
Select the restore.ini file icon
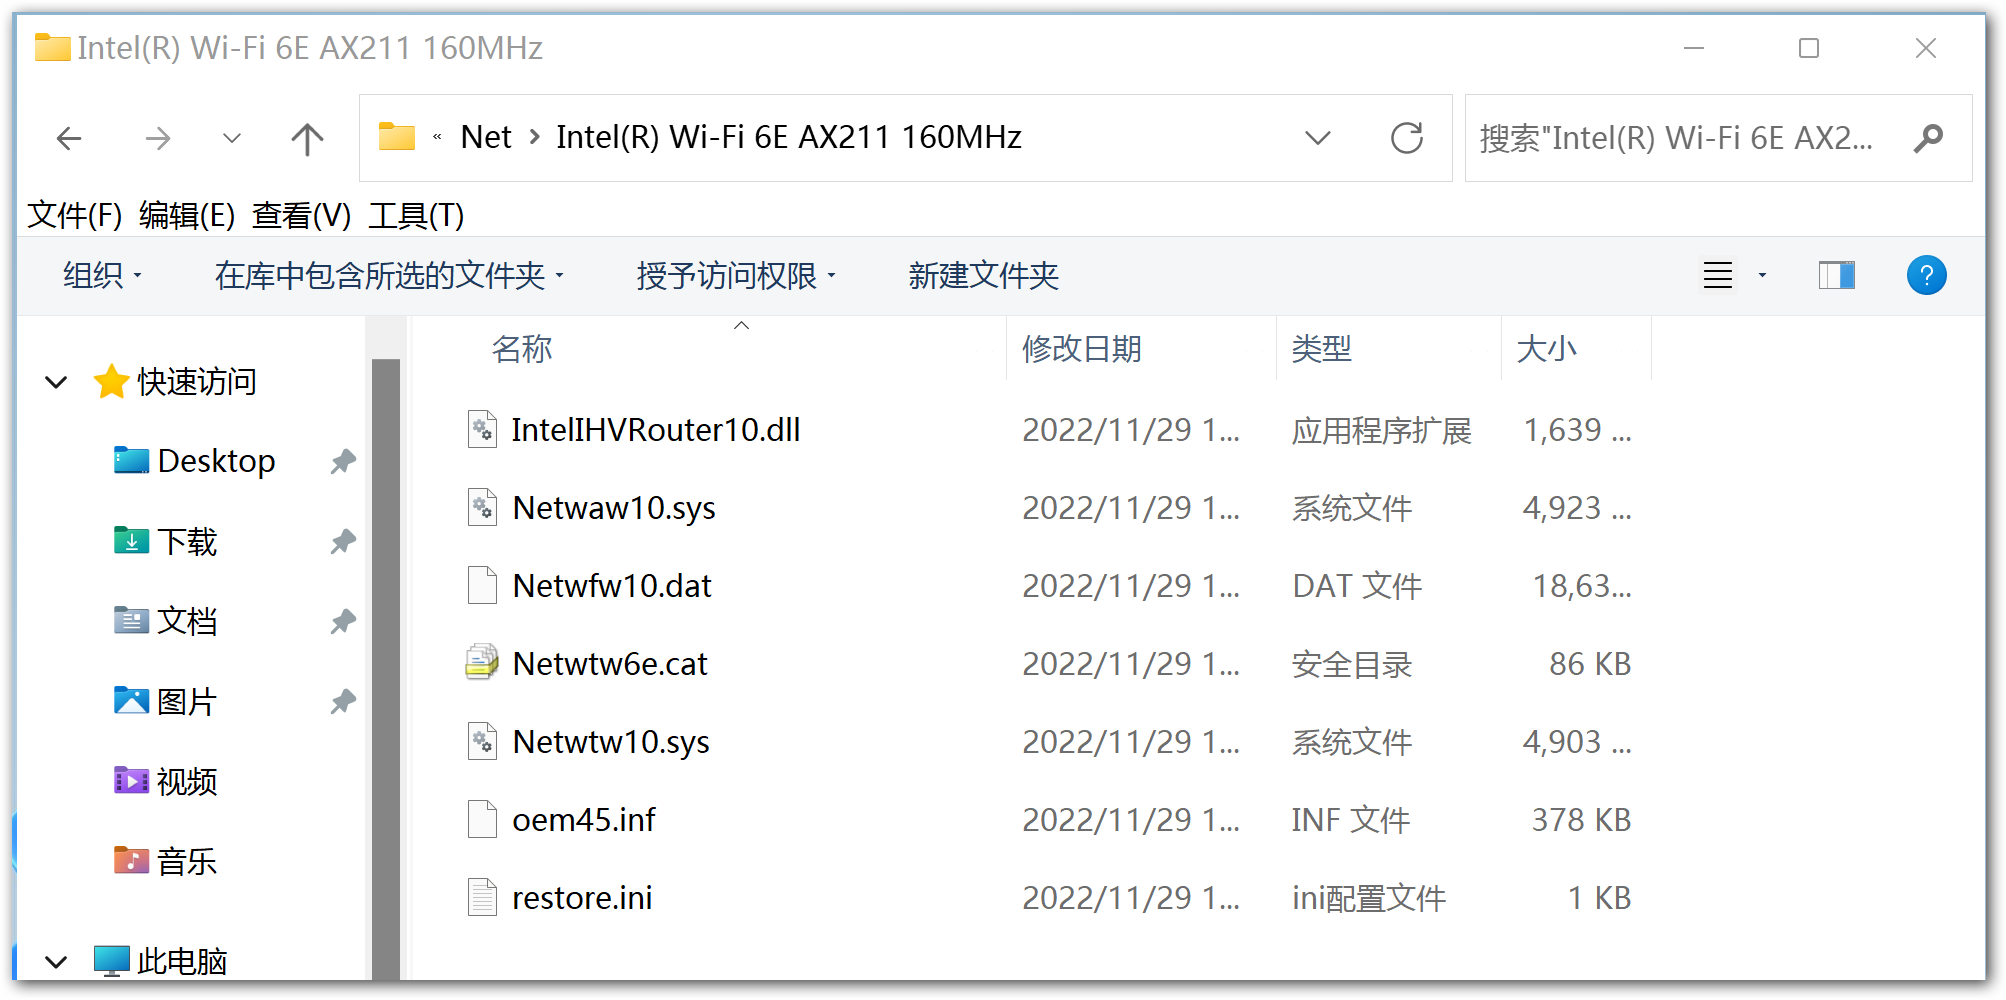(x=482, y=898)
